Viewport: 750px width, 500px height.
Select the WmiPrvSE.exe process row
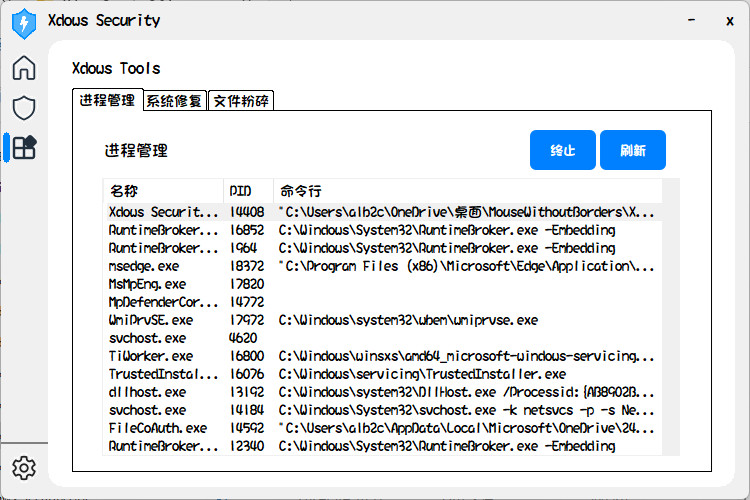coord(383,320)
